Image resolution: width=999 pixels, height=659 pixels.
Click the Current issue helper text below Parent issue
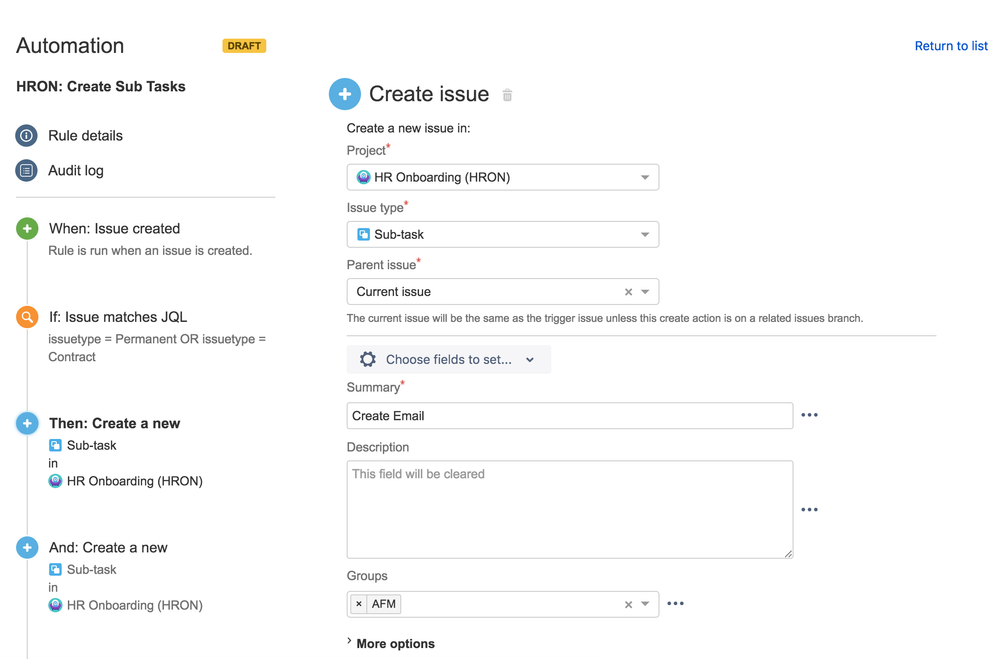point(605,318)
